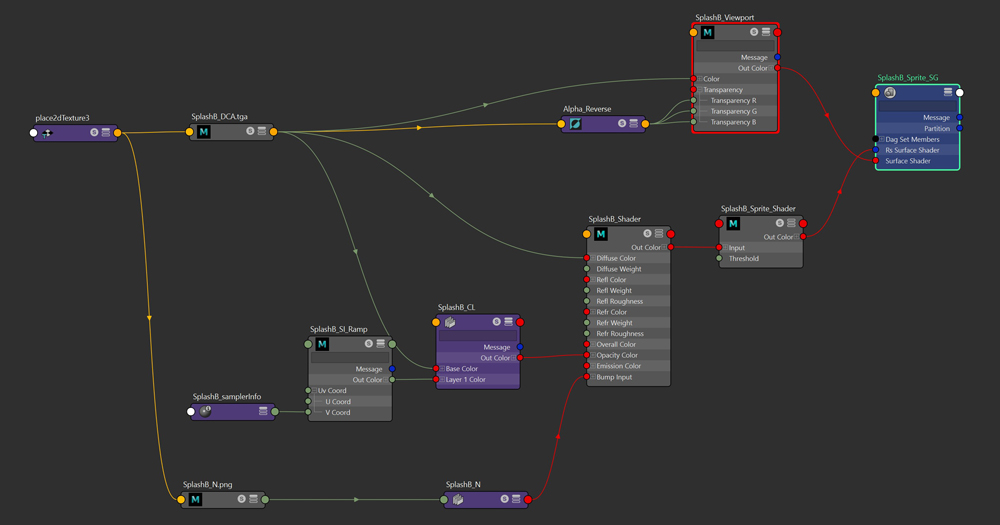
Task: Expand the Color attribute on SplashB_Viewport
Action: click(x=700, y=79)
